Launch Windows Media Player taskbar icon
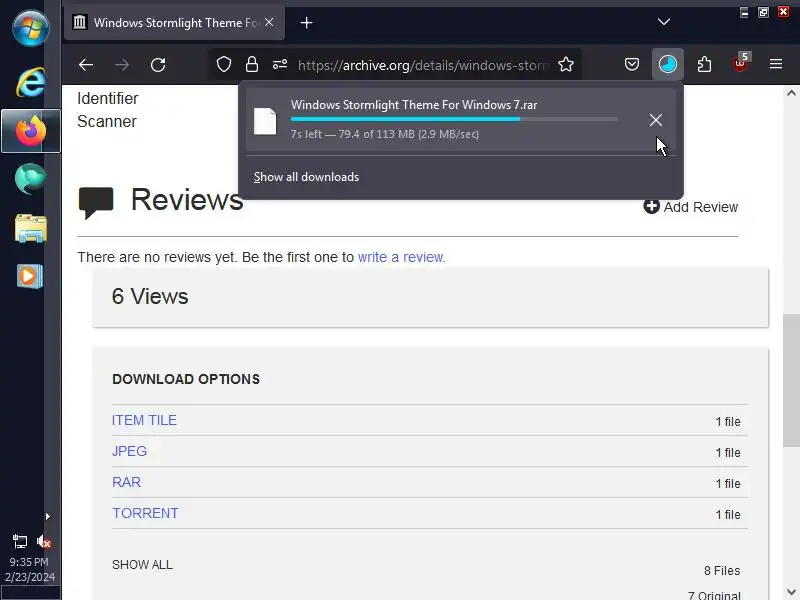800x600 pixels. (x=30, y=276)
